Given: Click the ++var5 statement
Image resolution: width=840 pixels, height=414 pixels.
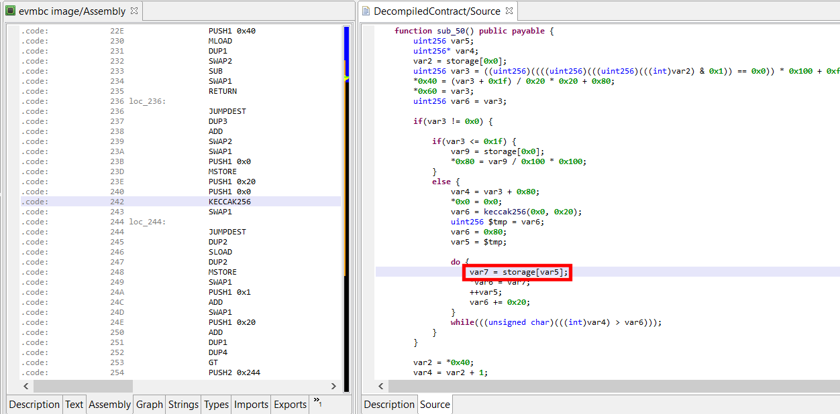Looking at the screenshot, I should click(x=486, y=292).
